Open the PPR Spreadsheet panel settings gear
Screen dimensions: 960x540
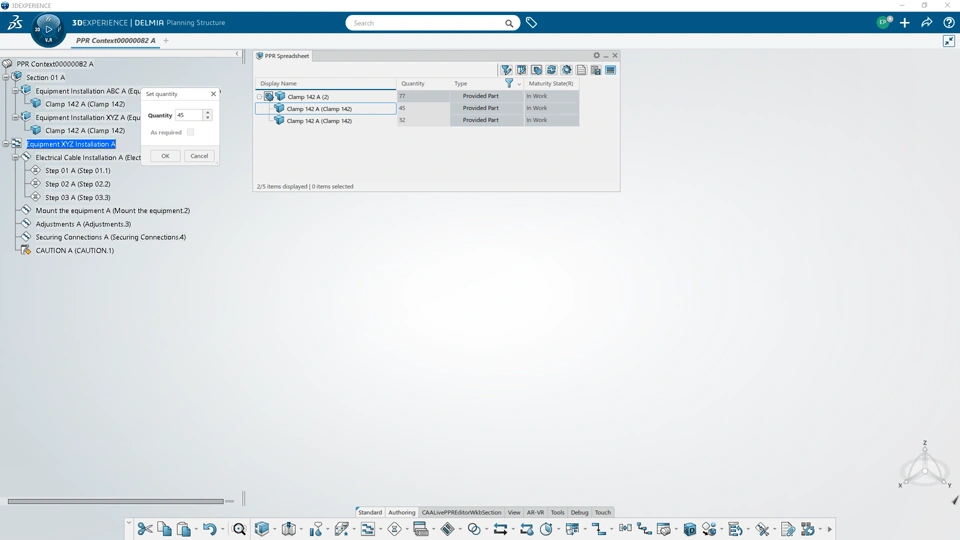click(596, 55)
